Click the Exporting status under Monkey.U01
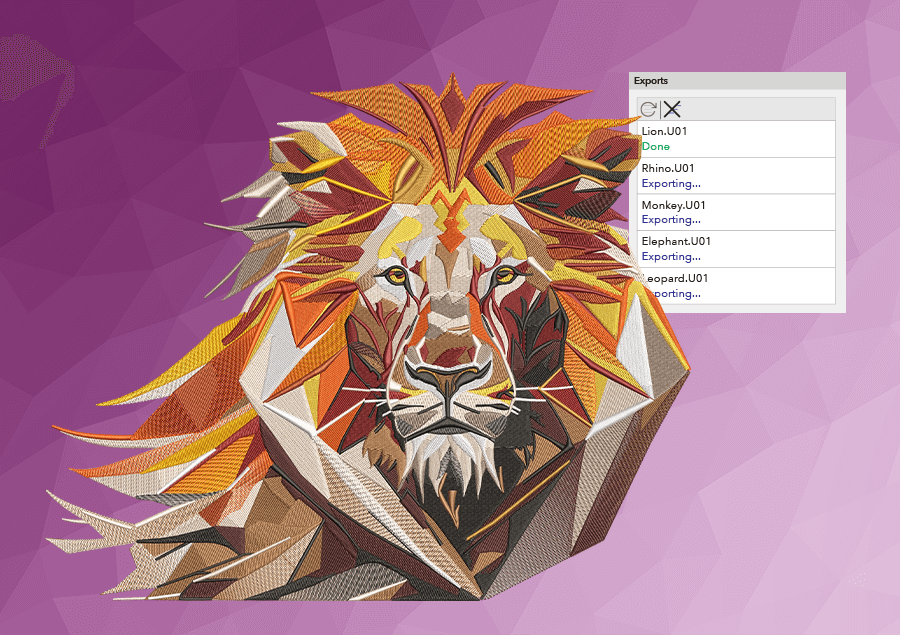This screenshot has width=900, height=635. tap(671, 219)
